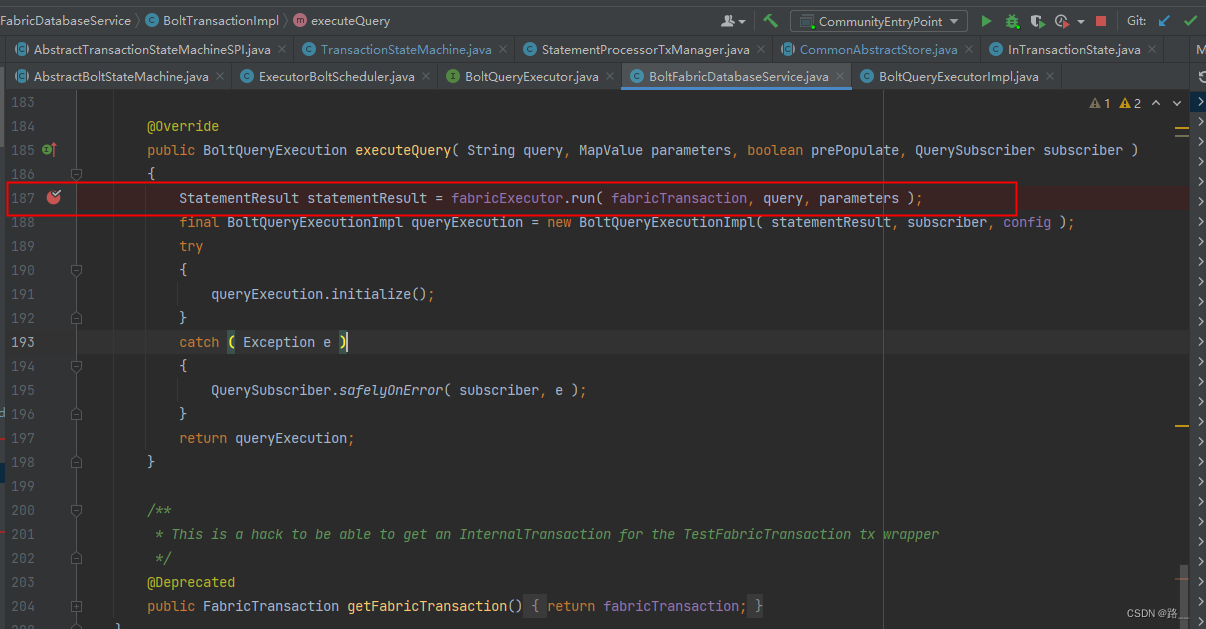
Task: Close the BoltQueryExecutor.java tab
Action: [608, 77]
